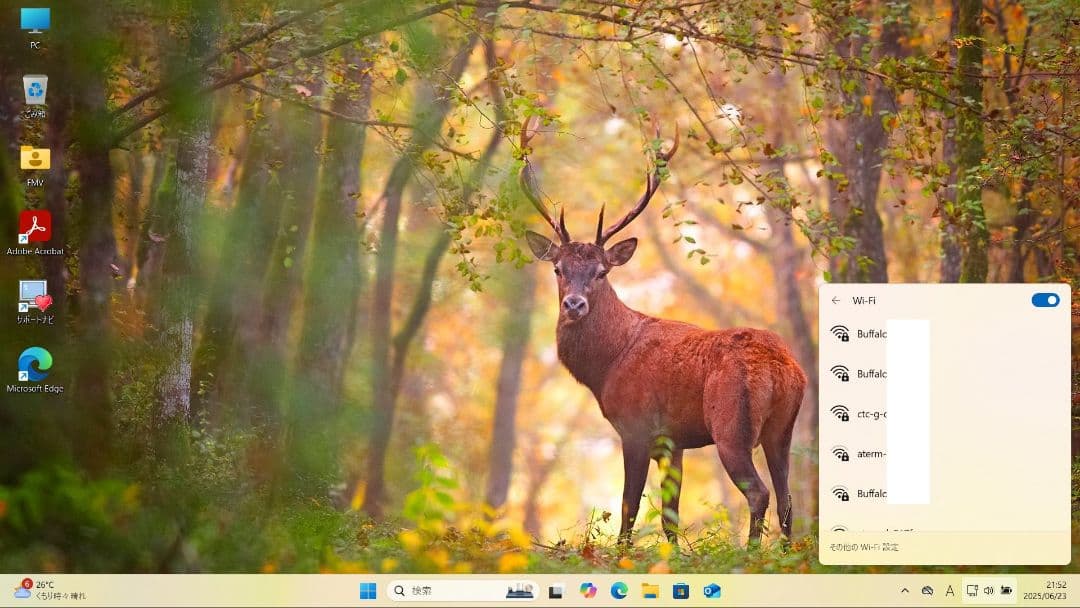Open File Explorer from the taskbar
The width and height of the screenshot is (1080, 608).
pyautogui.click(x=650, y=590)
